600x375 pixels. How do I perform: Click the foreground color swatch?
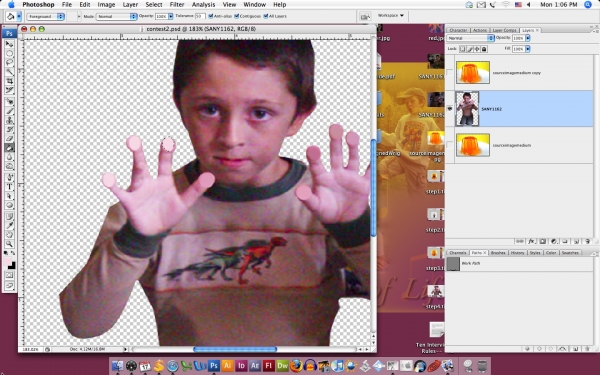(8, 262)
